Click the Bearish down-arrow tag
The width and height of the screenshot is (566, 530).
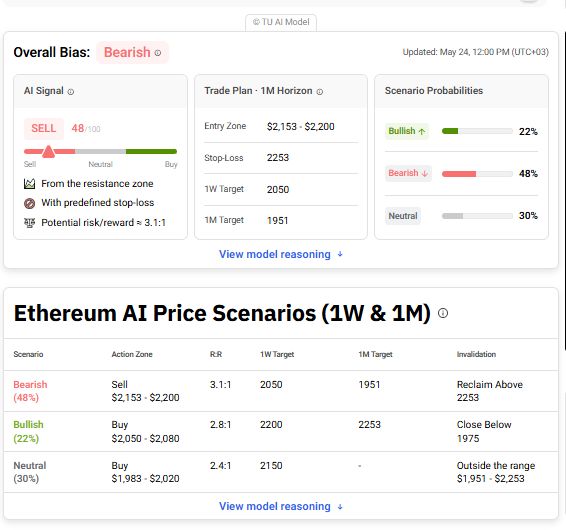click(x=408, y=173)
